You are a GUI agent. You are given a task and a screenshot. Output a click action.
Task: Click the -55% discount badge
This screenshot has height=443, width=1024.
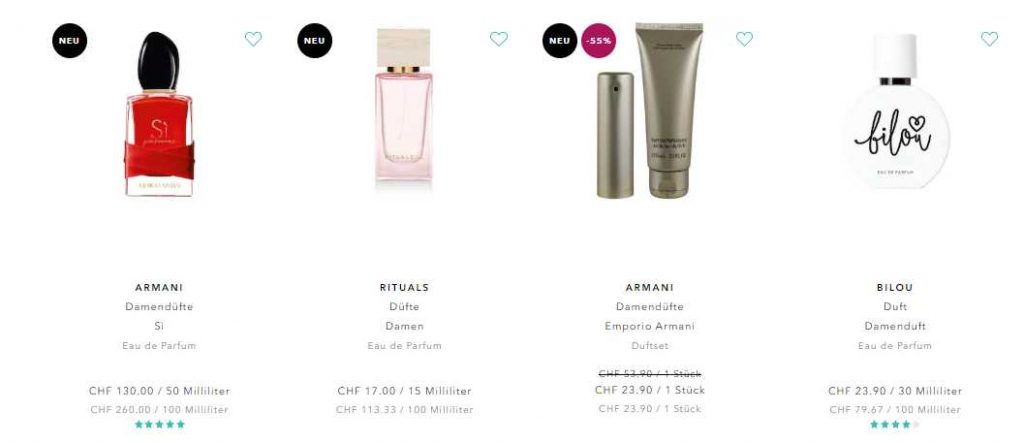[599, 41]
